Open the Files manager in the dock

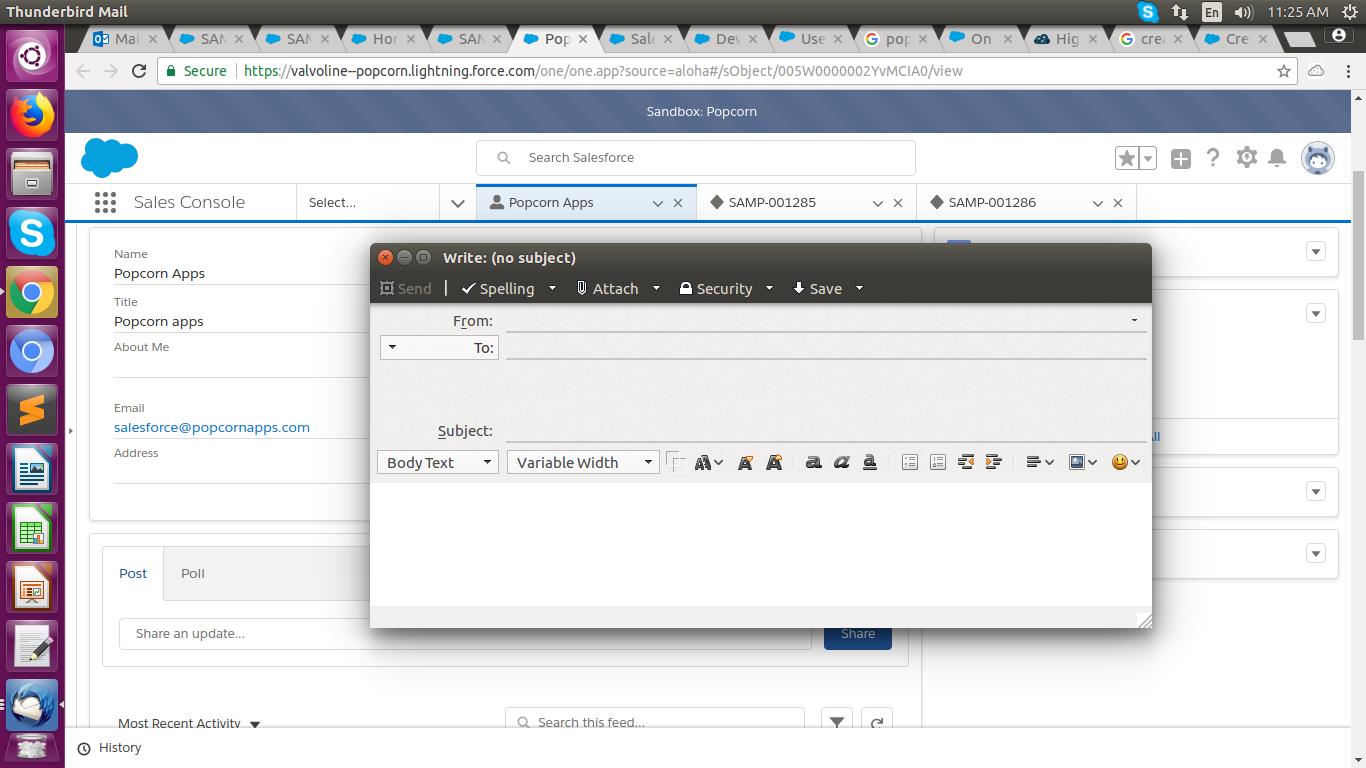tap(32, 174)
